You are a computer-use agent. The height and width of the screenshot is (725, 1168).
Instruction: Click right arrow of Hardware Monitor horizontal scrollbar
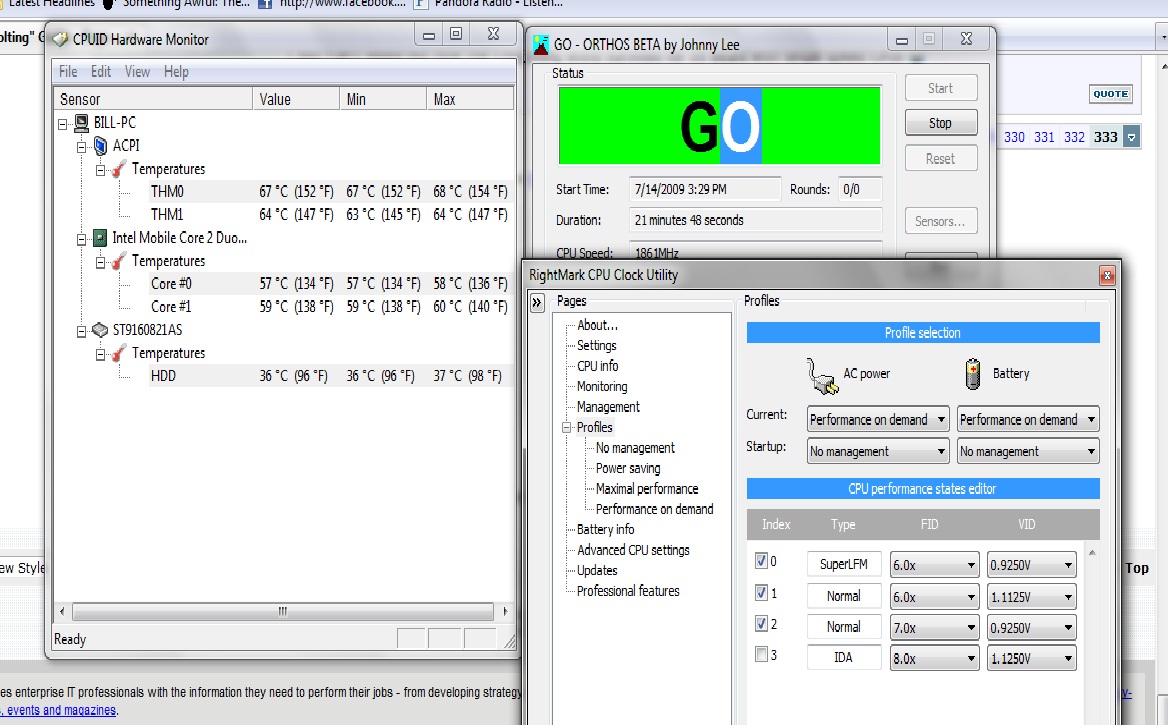[x=504, y=611]
